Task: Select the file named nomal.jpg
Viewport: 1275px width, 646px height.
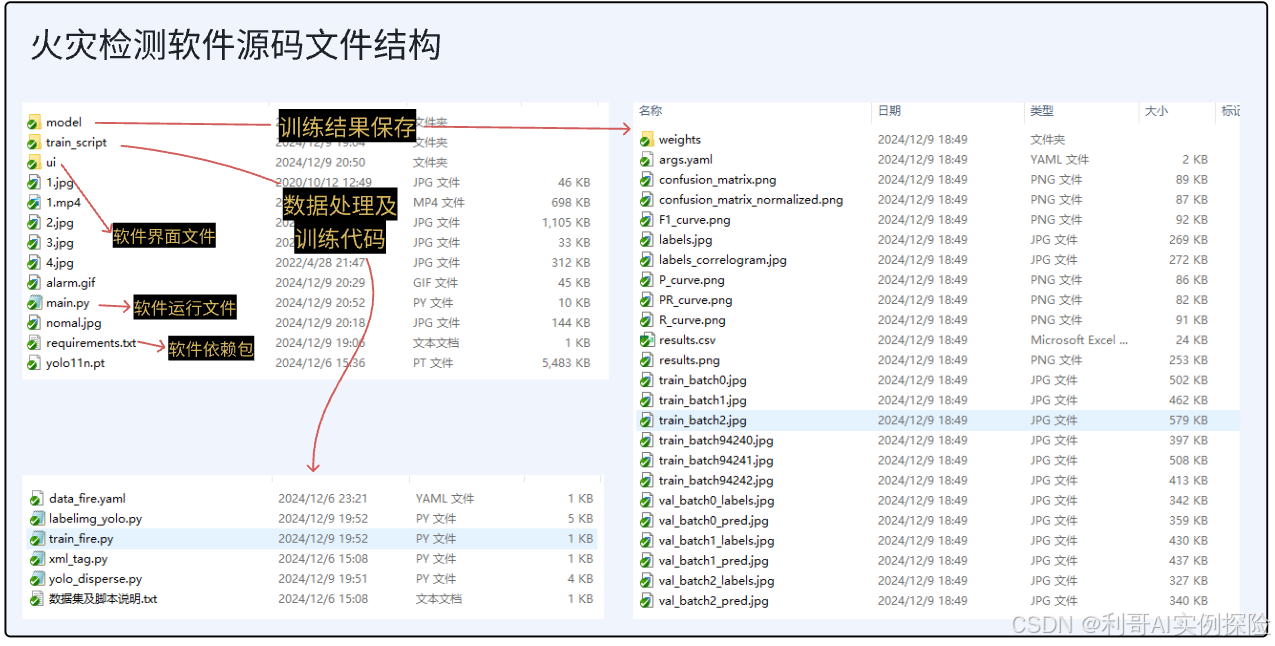Action: (x=74, y=323)
